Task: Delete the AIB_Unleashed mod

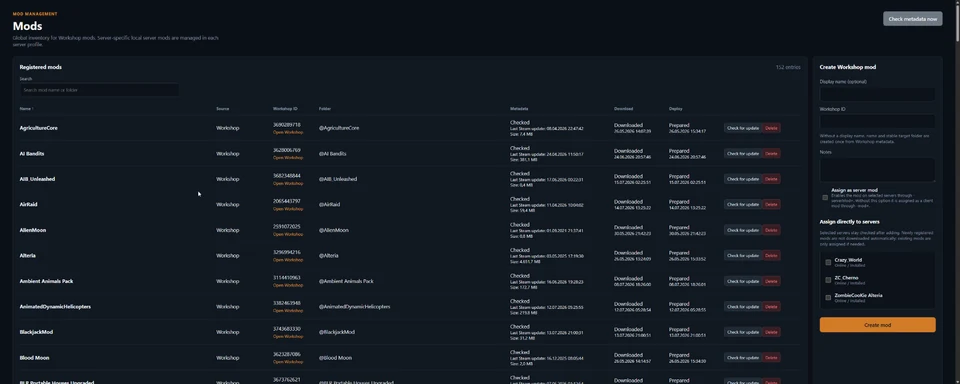Action: point(771,179)
